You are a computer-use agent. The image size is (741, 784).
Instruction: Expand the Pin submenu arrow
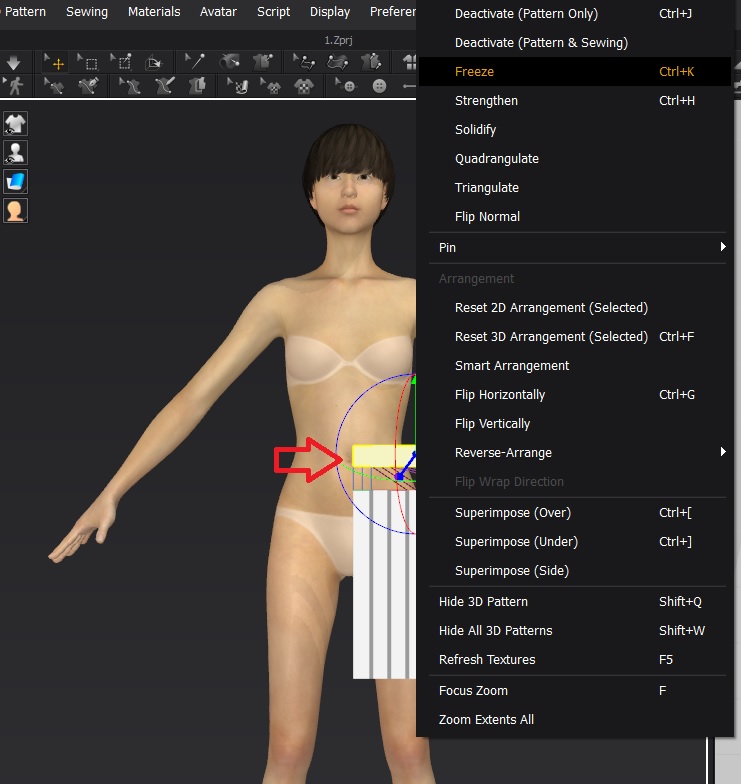coord(722,246)
